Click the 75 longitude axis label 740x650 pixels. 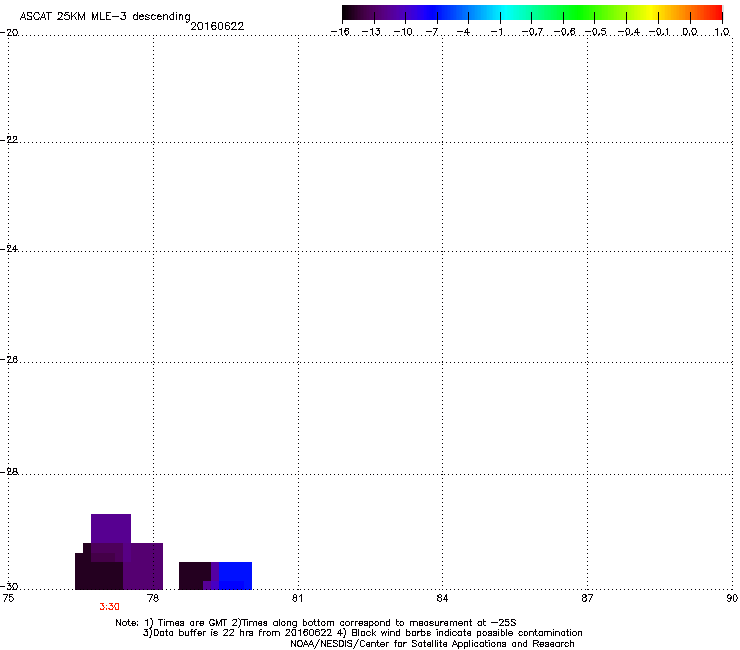click(8, 598)
